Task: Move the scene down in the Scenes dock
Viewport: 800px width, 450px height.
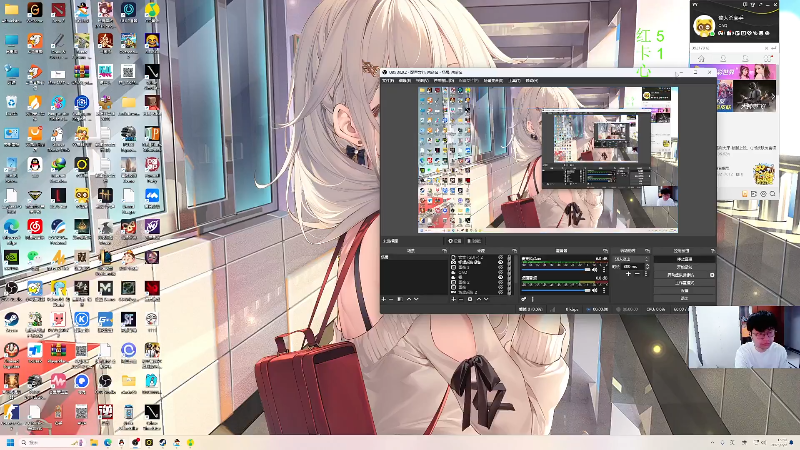Action: coord(416,299)
